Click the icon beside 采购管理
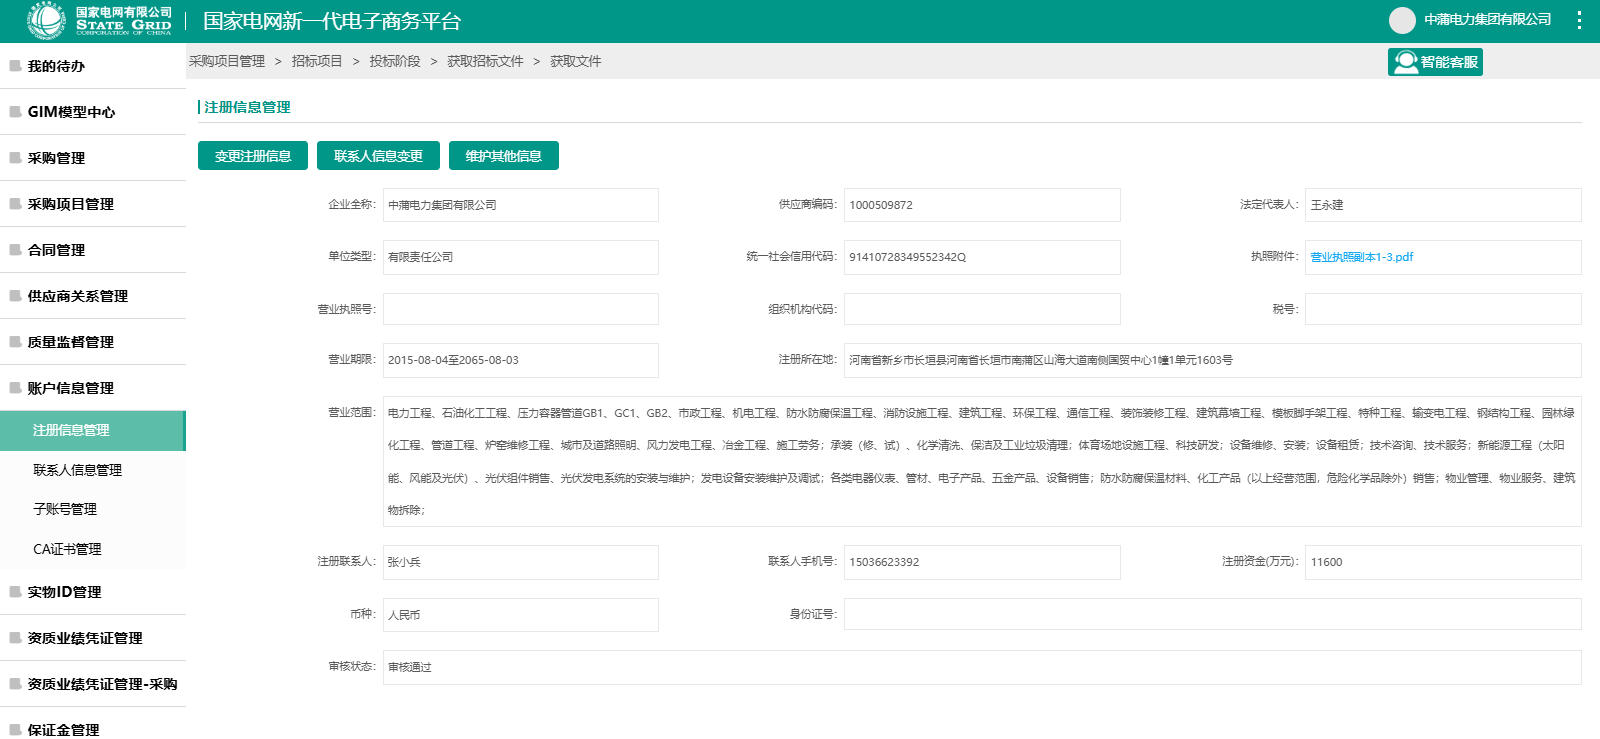This screenshot has width=1600, height=739. 15,158
